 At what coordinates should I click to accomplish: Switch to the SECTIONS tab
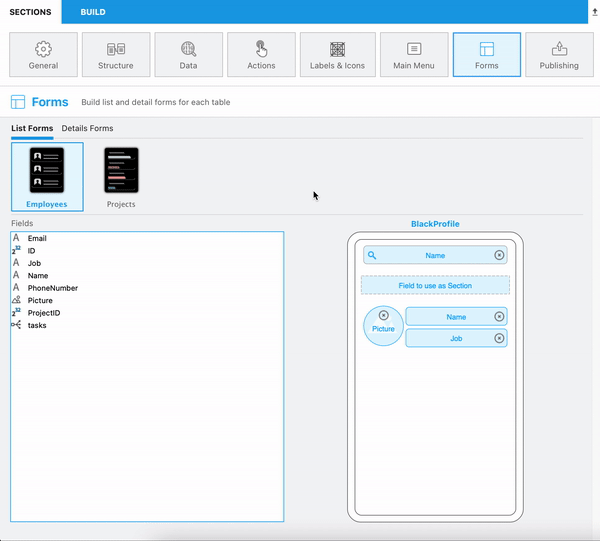pyautogui.click(x=30, y=12)
